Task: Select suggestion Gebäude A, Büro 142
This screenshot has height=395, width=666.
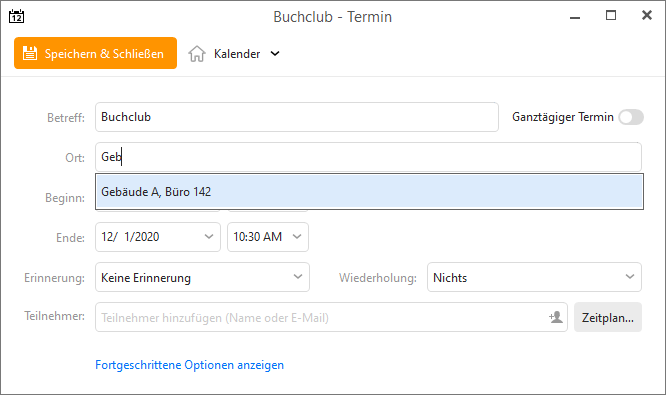Action: pyautogui.click(x=369, y=192)
